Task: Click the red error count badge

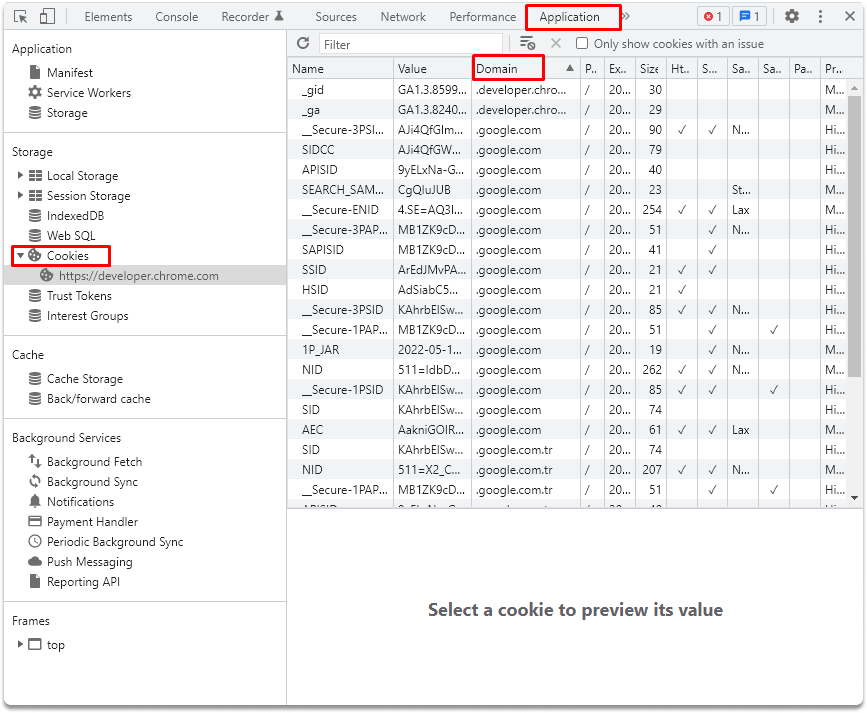Action: pyautogui.click(x=713, y=17)
